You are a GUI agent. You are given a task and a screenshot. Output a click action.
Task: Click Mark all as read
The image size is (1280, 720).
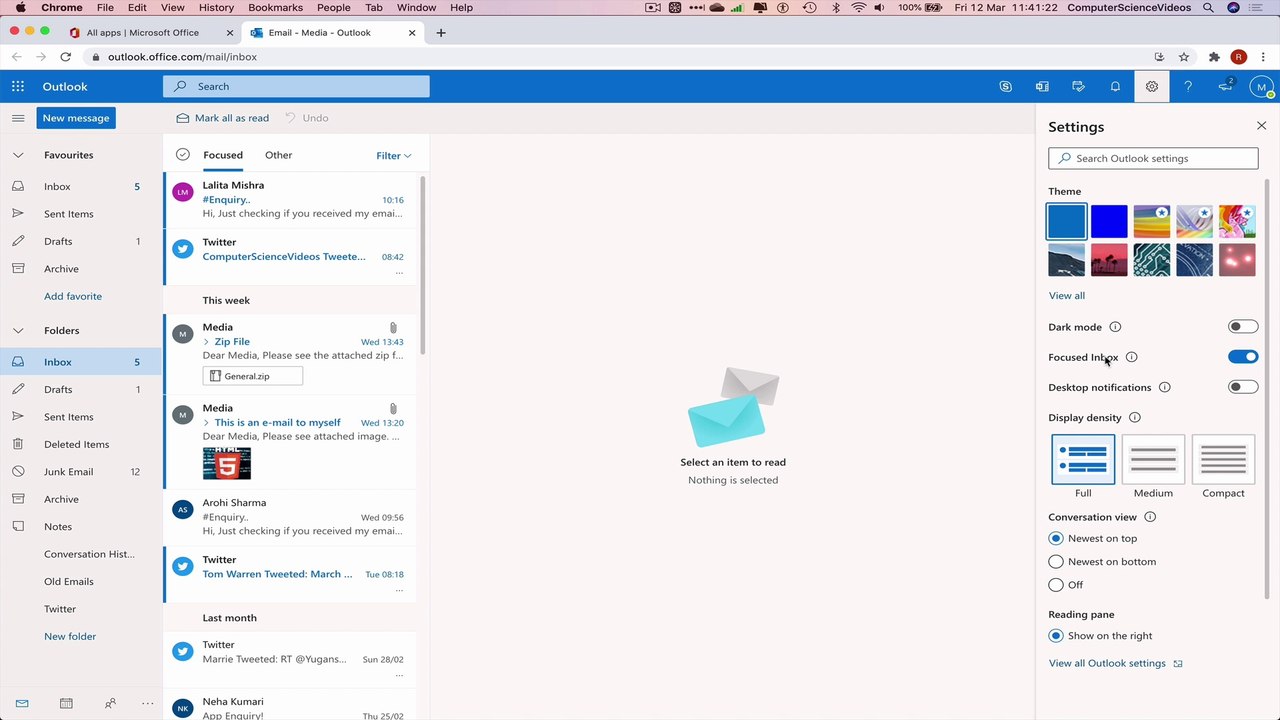(223, 118)
